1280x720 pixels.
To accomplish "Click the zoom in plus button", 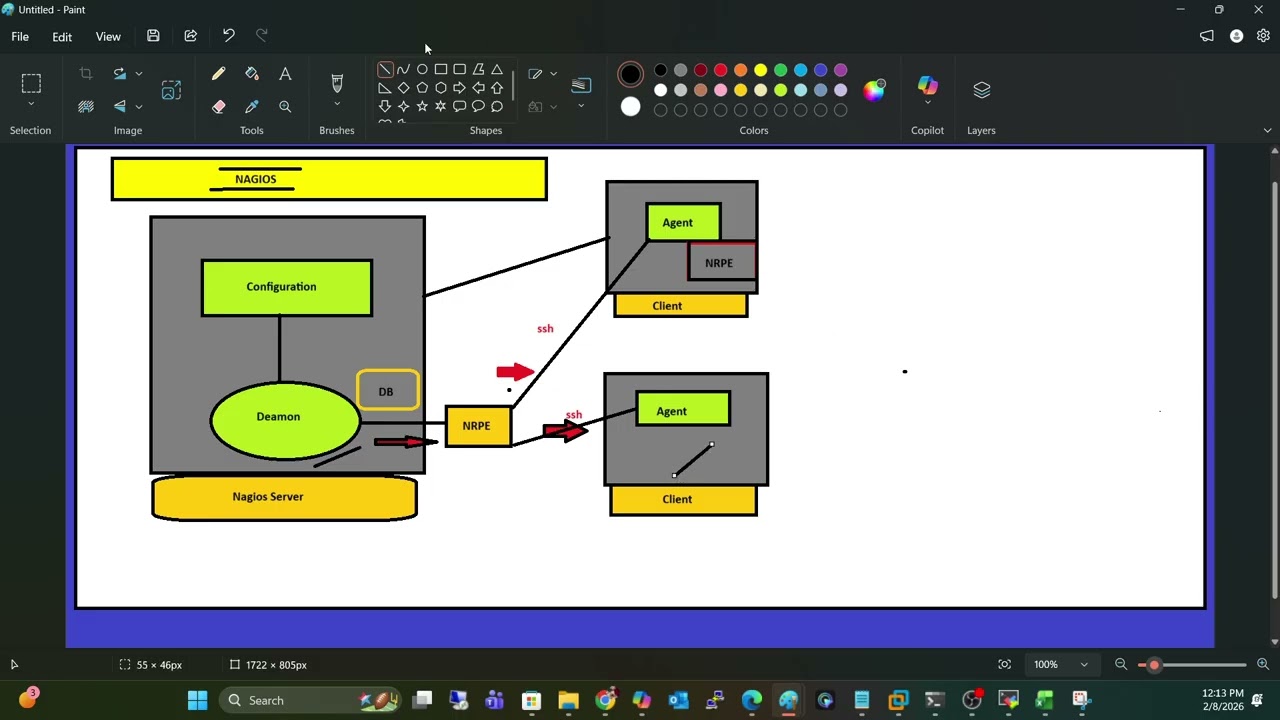I will coord(1263,665).
